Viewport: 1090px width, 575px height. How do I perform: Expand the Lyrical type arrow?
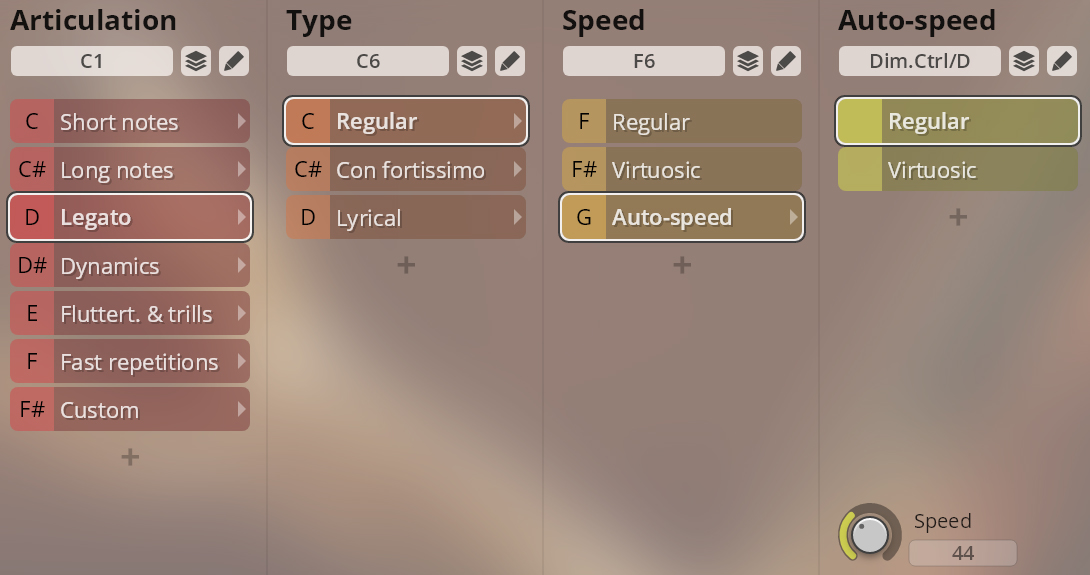point(517,217)
